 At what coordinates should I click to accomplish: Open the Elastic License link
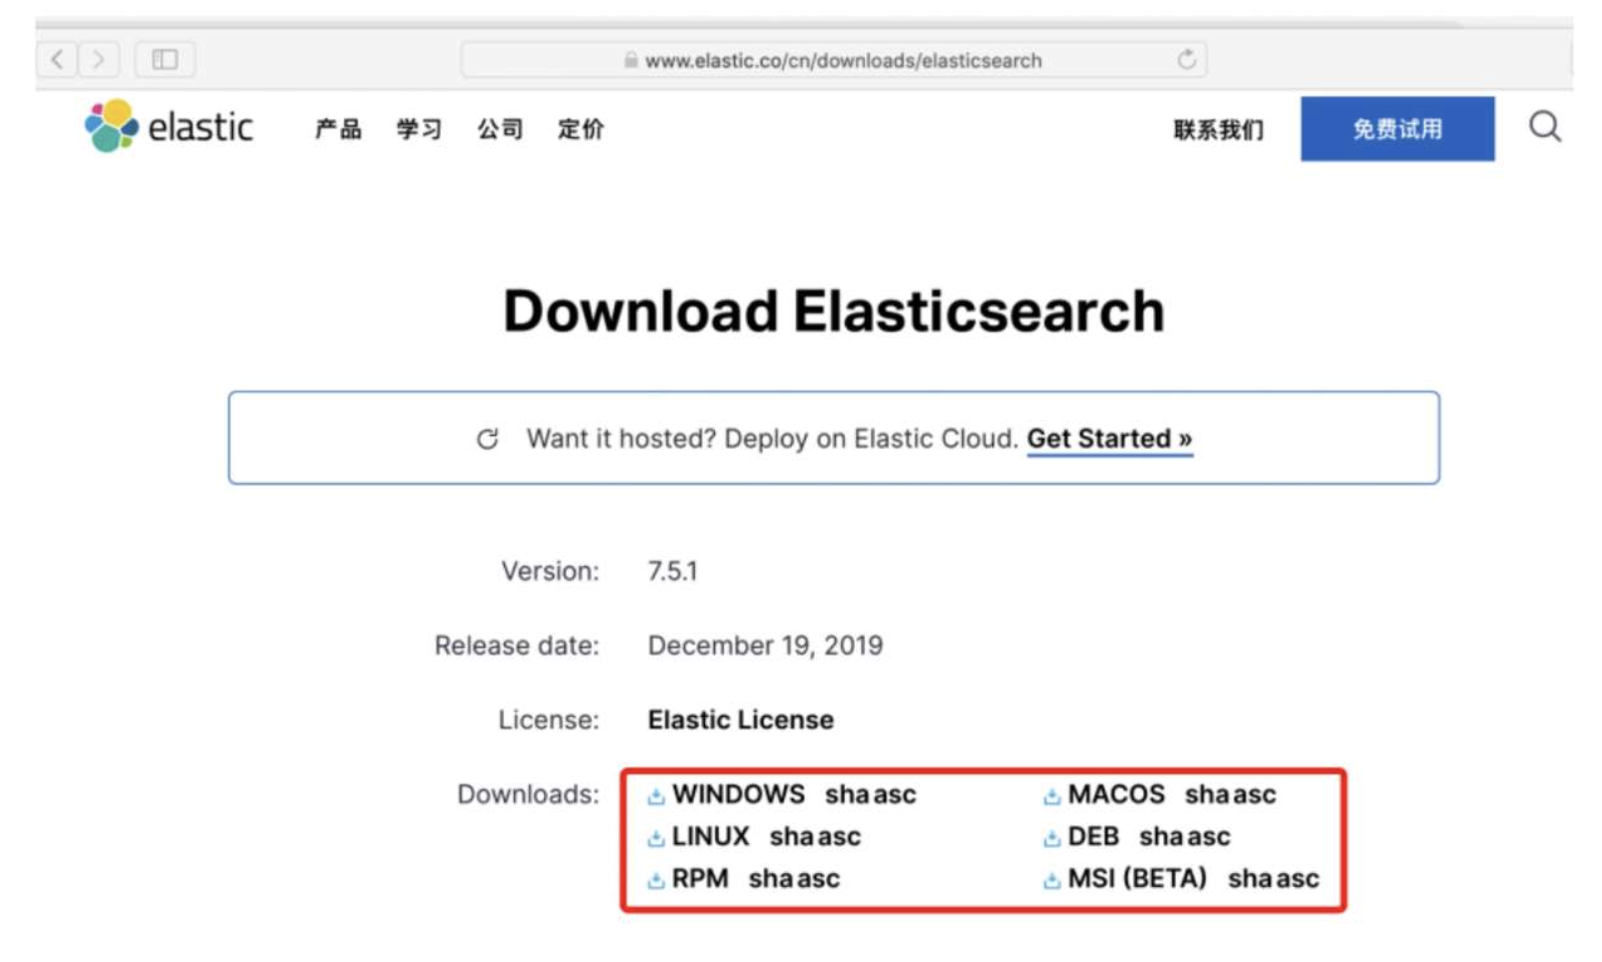(x=740, y=720)
